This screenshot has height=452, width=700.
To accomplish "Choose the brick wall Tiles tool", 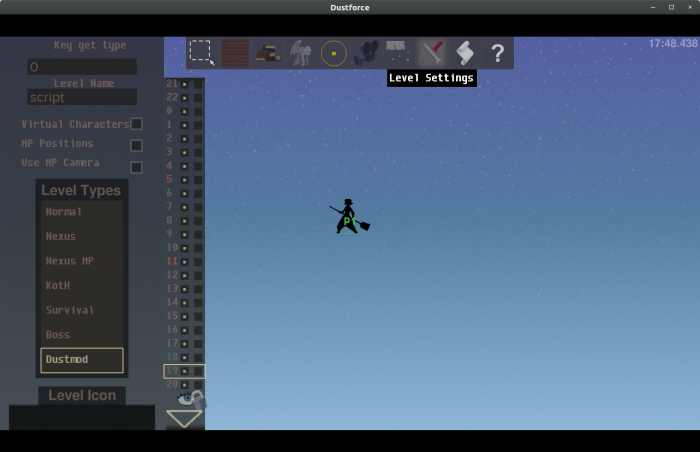I will [x=235, y=53].
